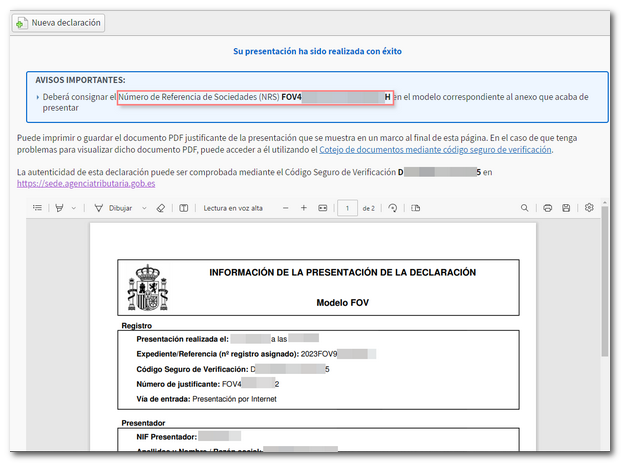
Task: Print the PDF justificante
Action: 547,208
